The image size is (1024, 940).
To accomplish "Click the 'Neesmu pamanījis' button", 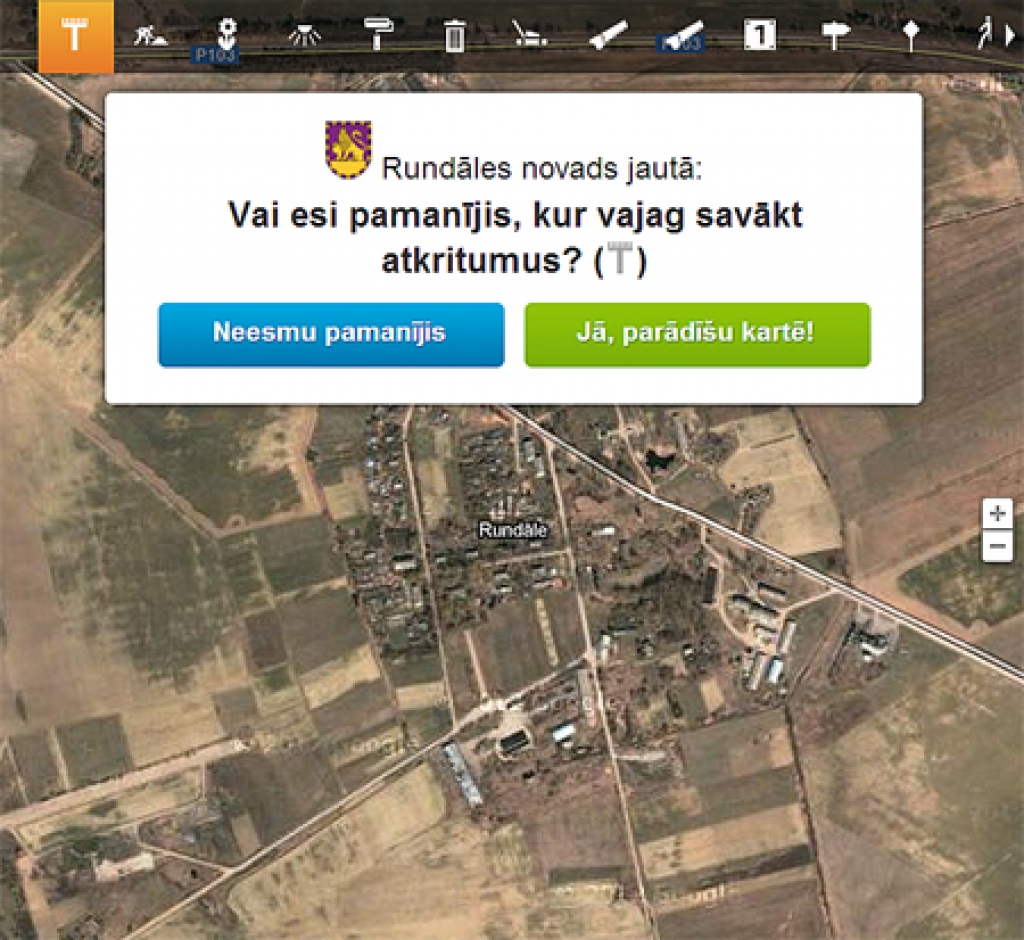I will click(x=331, y=335).
